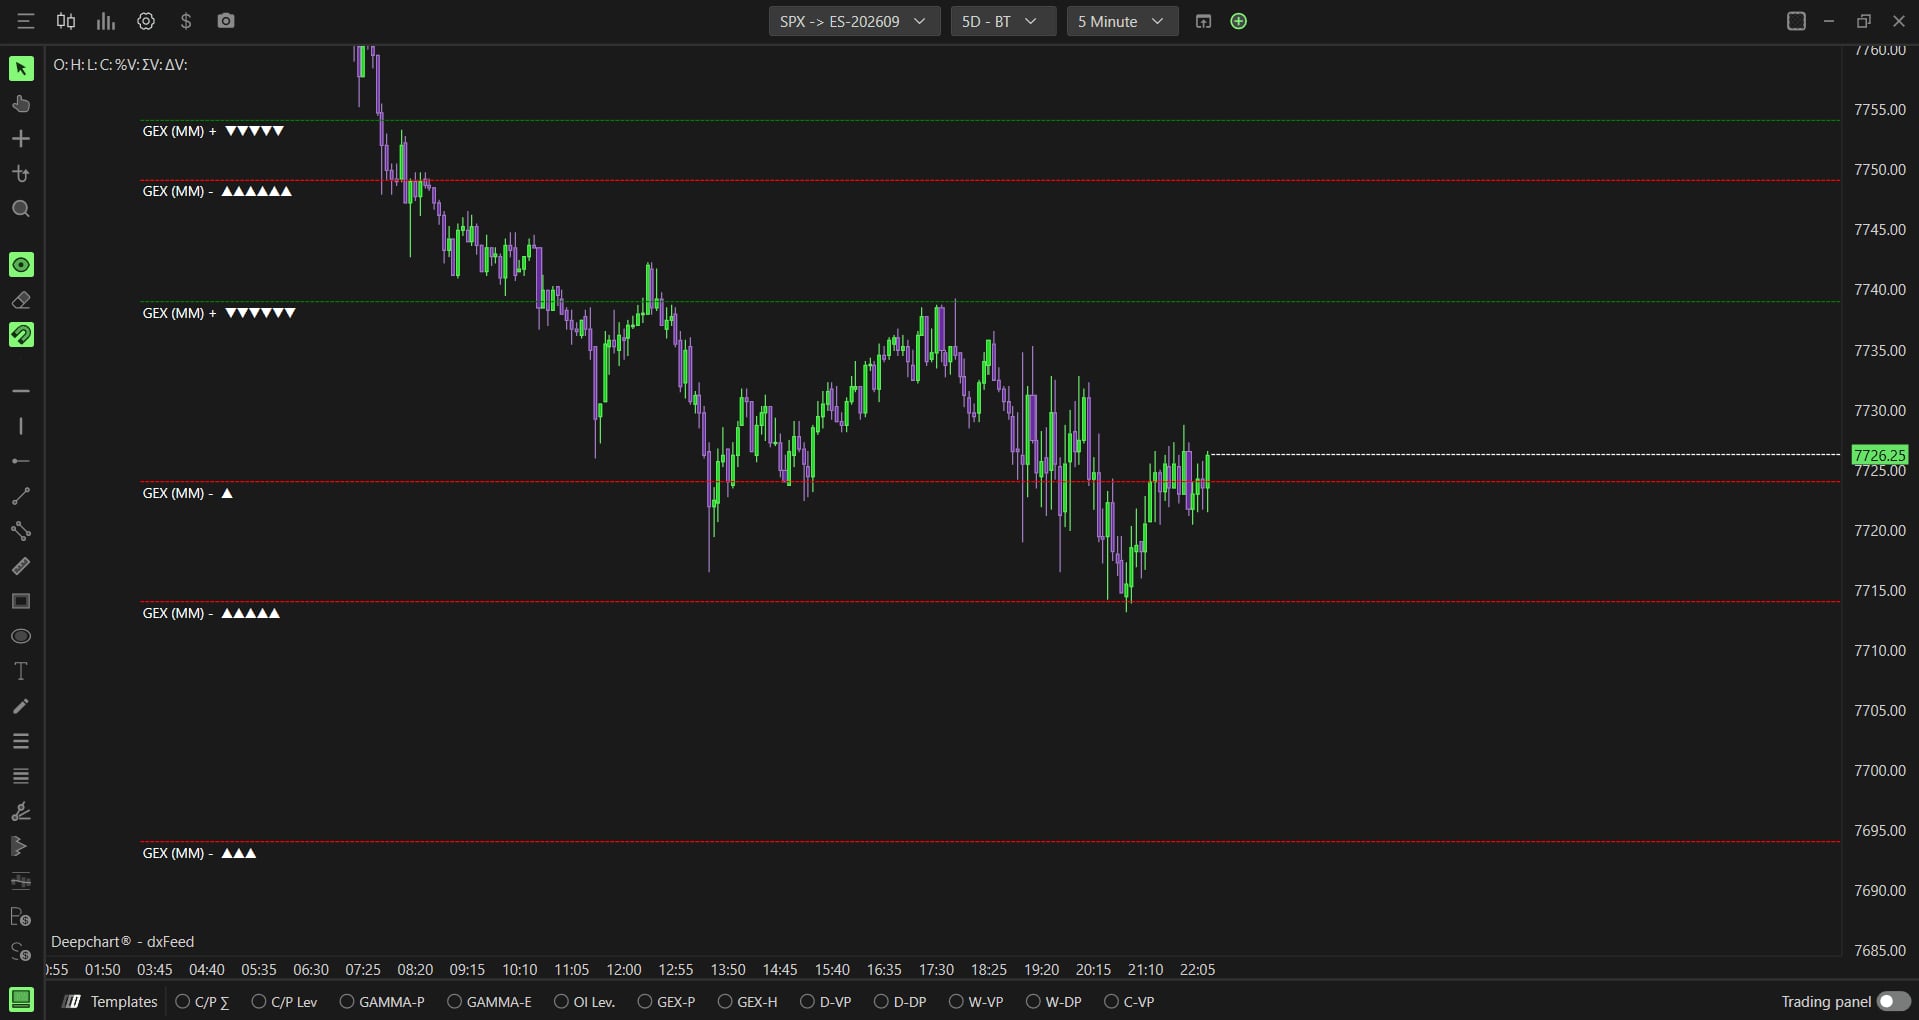Select the W-DP radio option

point(1054,1001)
